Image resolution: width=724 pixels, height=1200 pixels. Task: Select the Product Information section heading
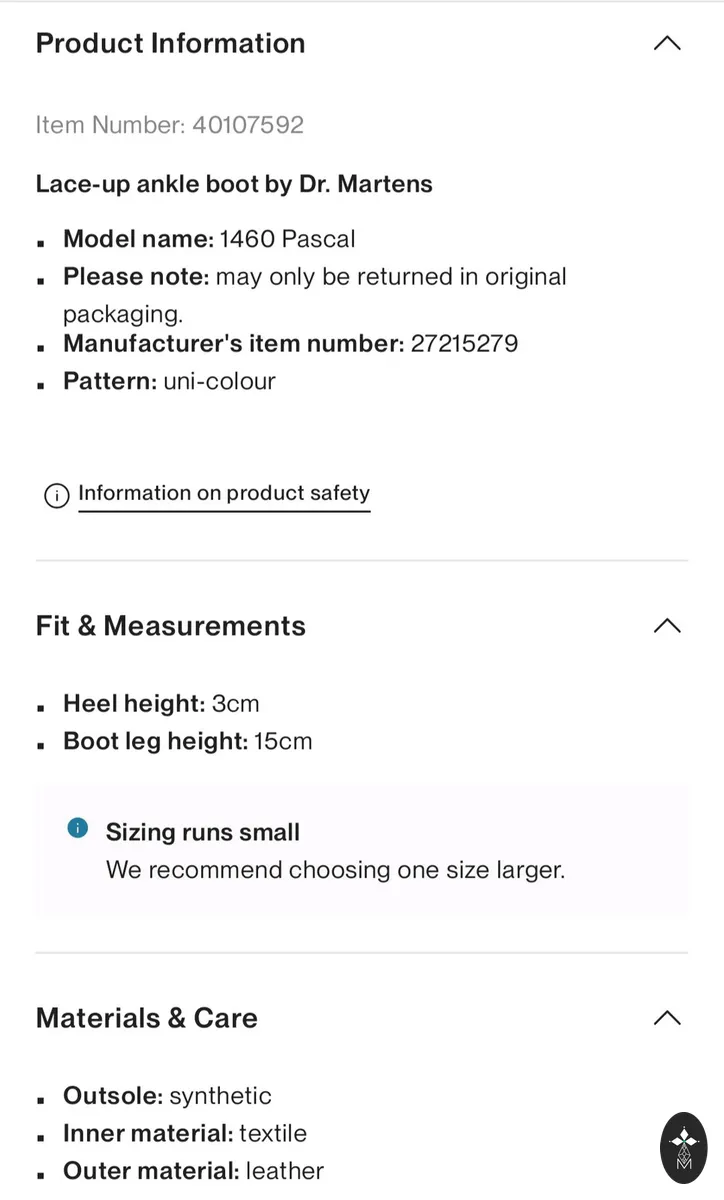click(x=171, y=43)
